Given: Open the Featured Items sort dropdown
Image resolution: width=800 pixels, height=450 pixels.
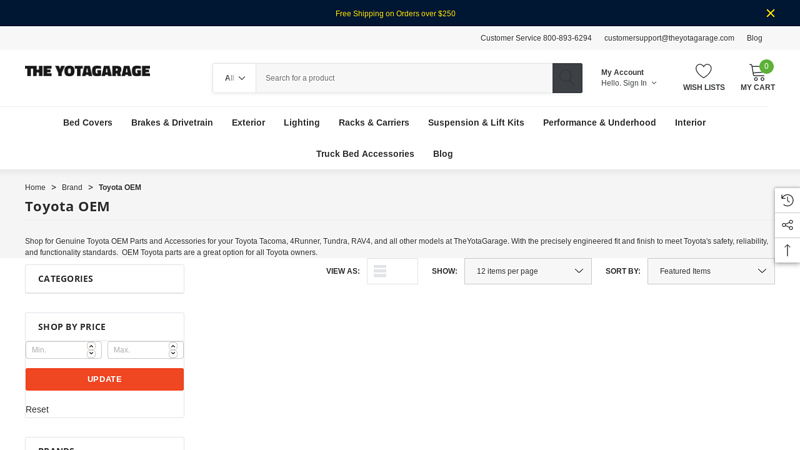Looking at the screenshot, I should [x=710, y=271].
